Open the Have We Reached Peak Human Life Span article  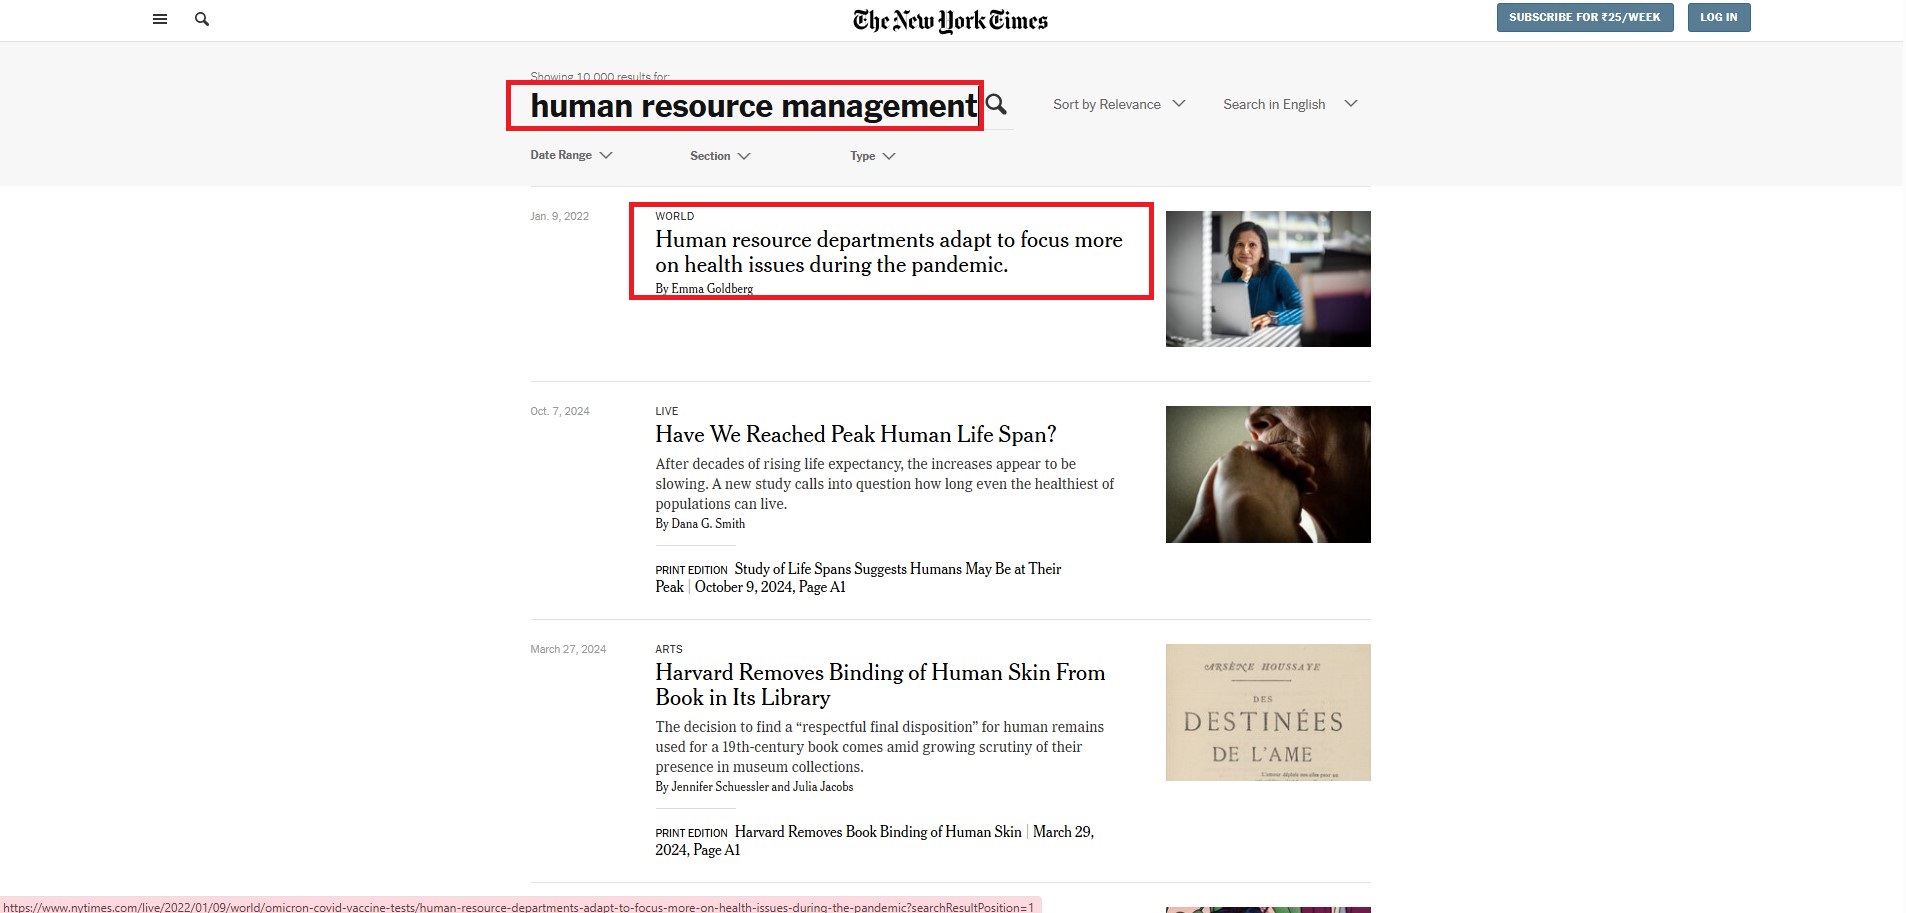coord(855,435)
